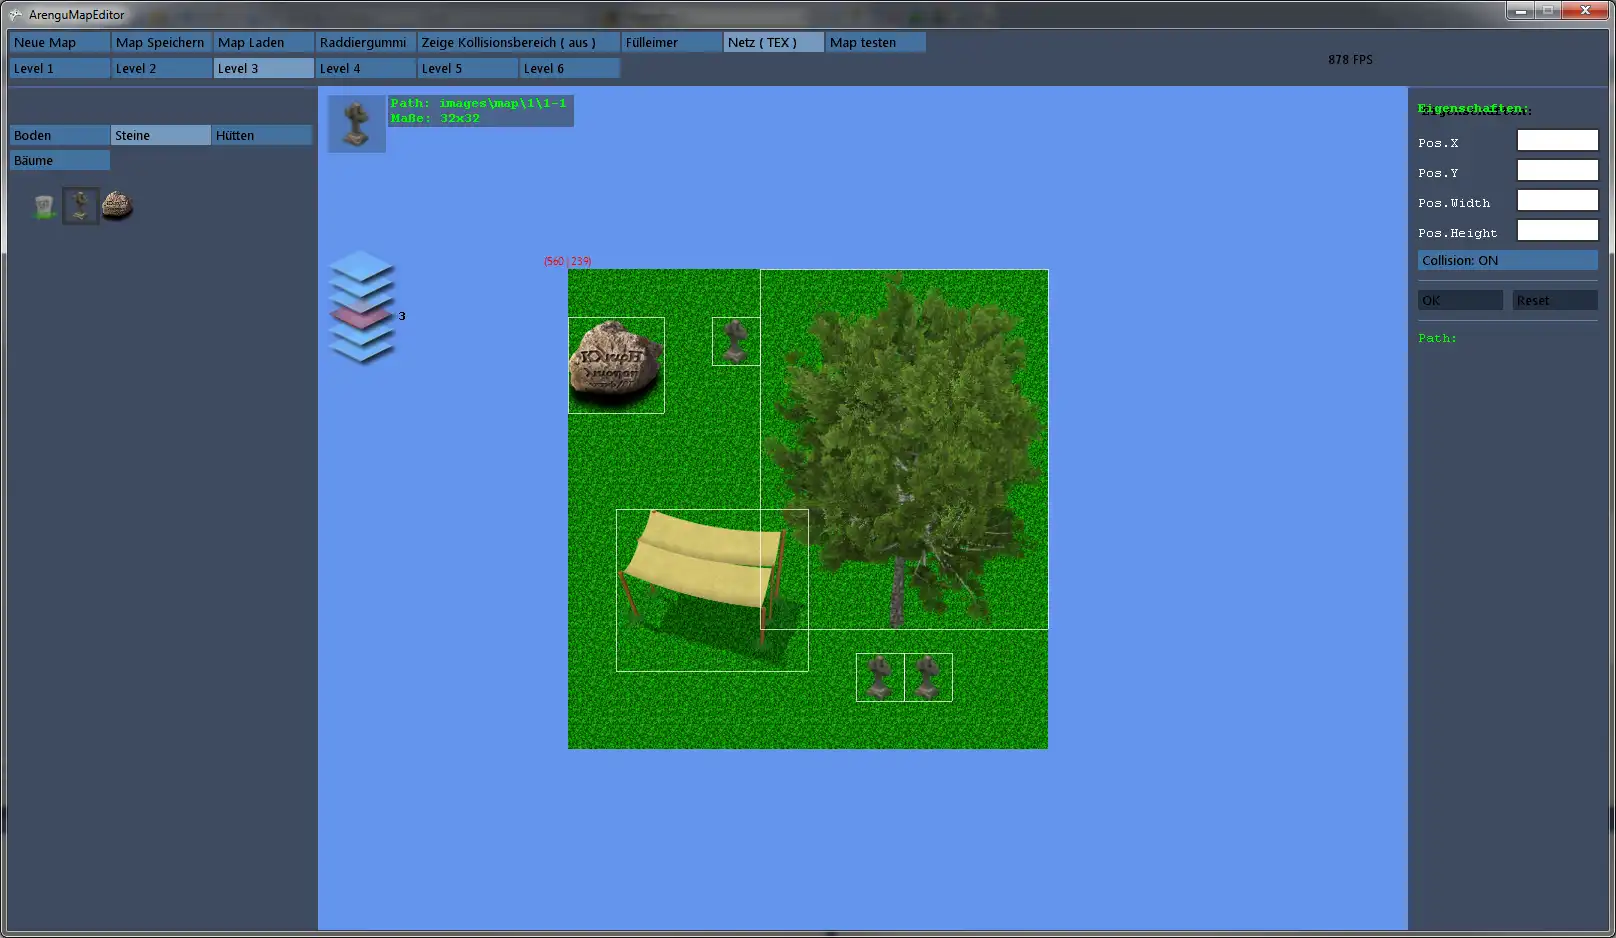Select the left cross at map bottom
The width and height of the screenshot is (1616, 938).
(880, 677)
